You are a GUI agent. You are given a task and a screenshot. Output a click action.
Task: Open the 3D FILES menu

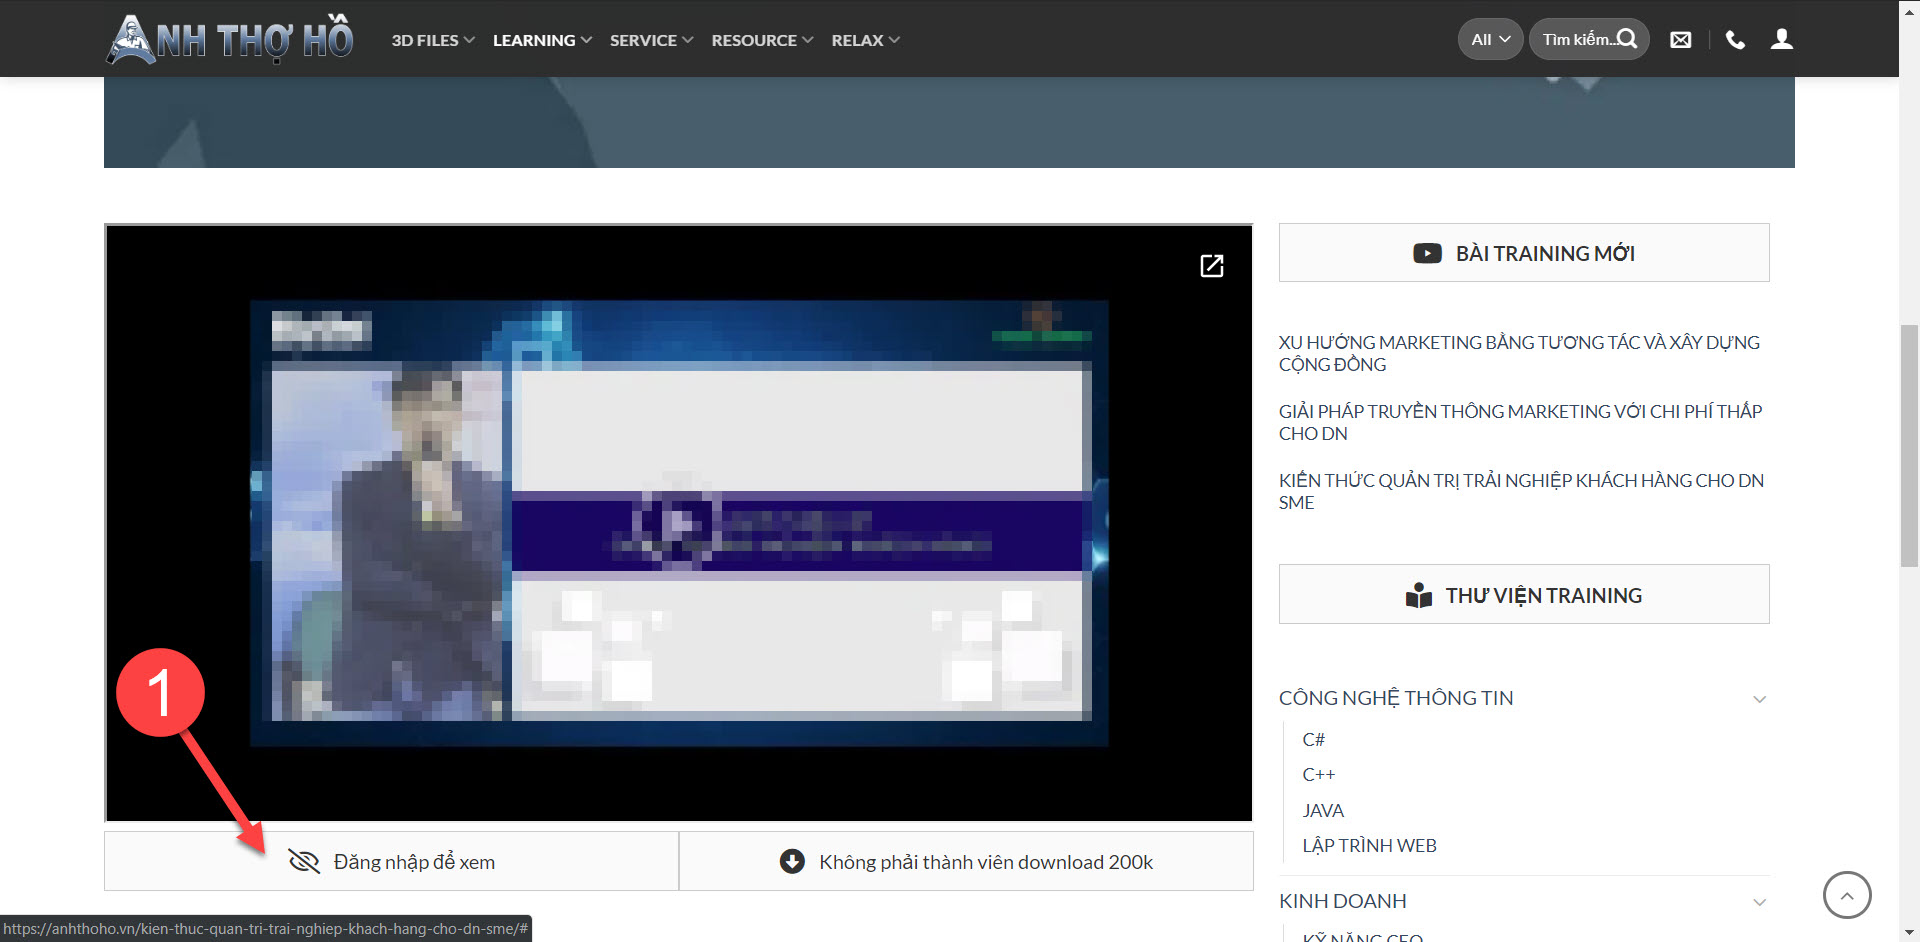coord(432,40)
